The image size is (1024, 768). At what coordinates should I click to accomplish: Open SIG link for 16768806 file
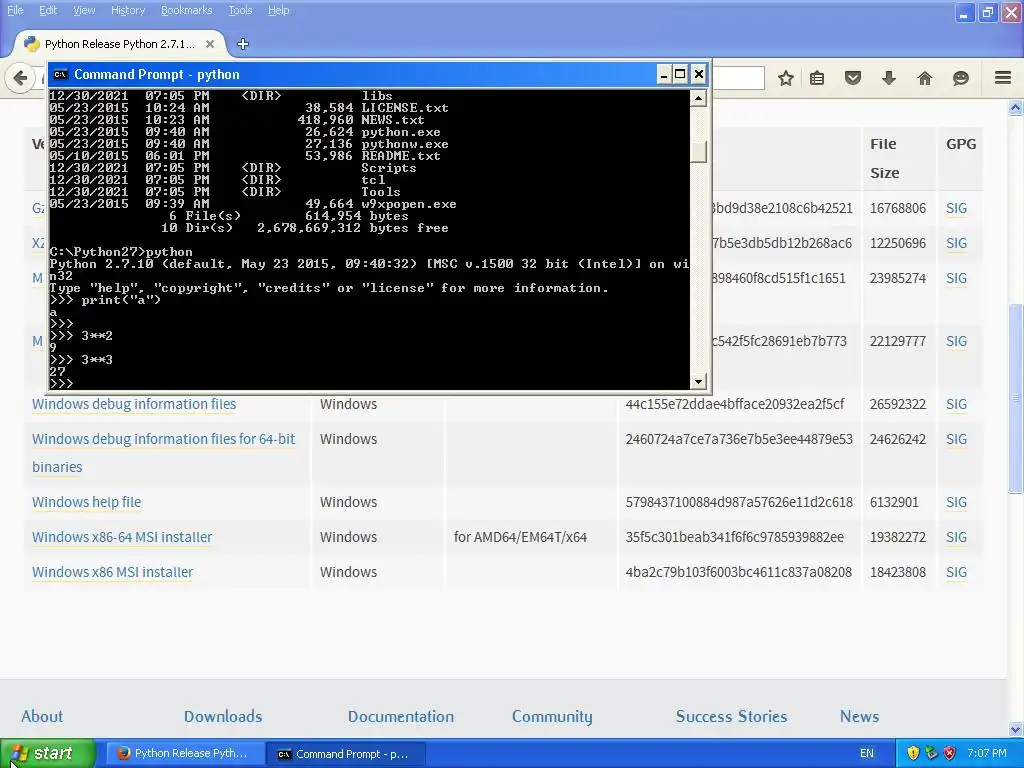pos(956,208)
